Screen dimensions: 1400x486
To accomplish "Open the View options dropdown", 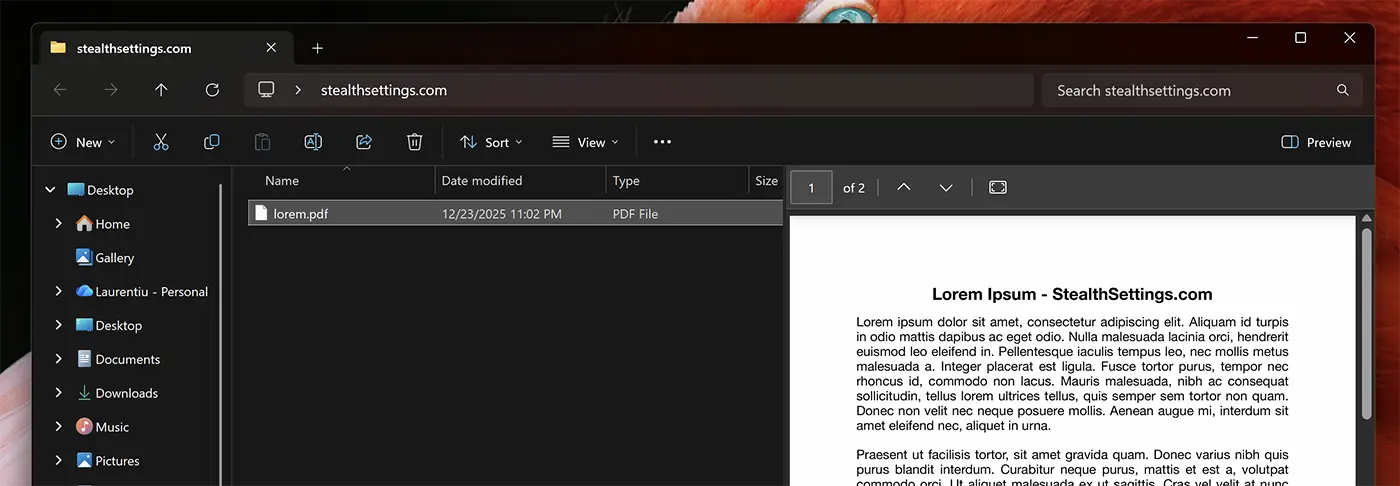I will tap(586, 142).
